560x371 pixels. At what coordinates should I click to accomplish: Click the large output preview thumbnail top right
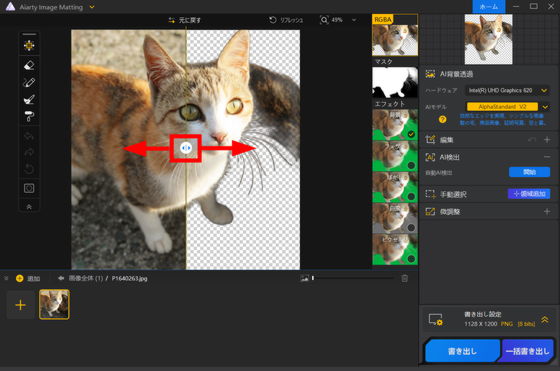[488, 39]
